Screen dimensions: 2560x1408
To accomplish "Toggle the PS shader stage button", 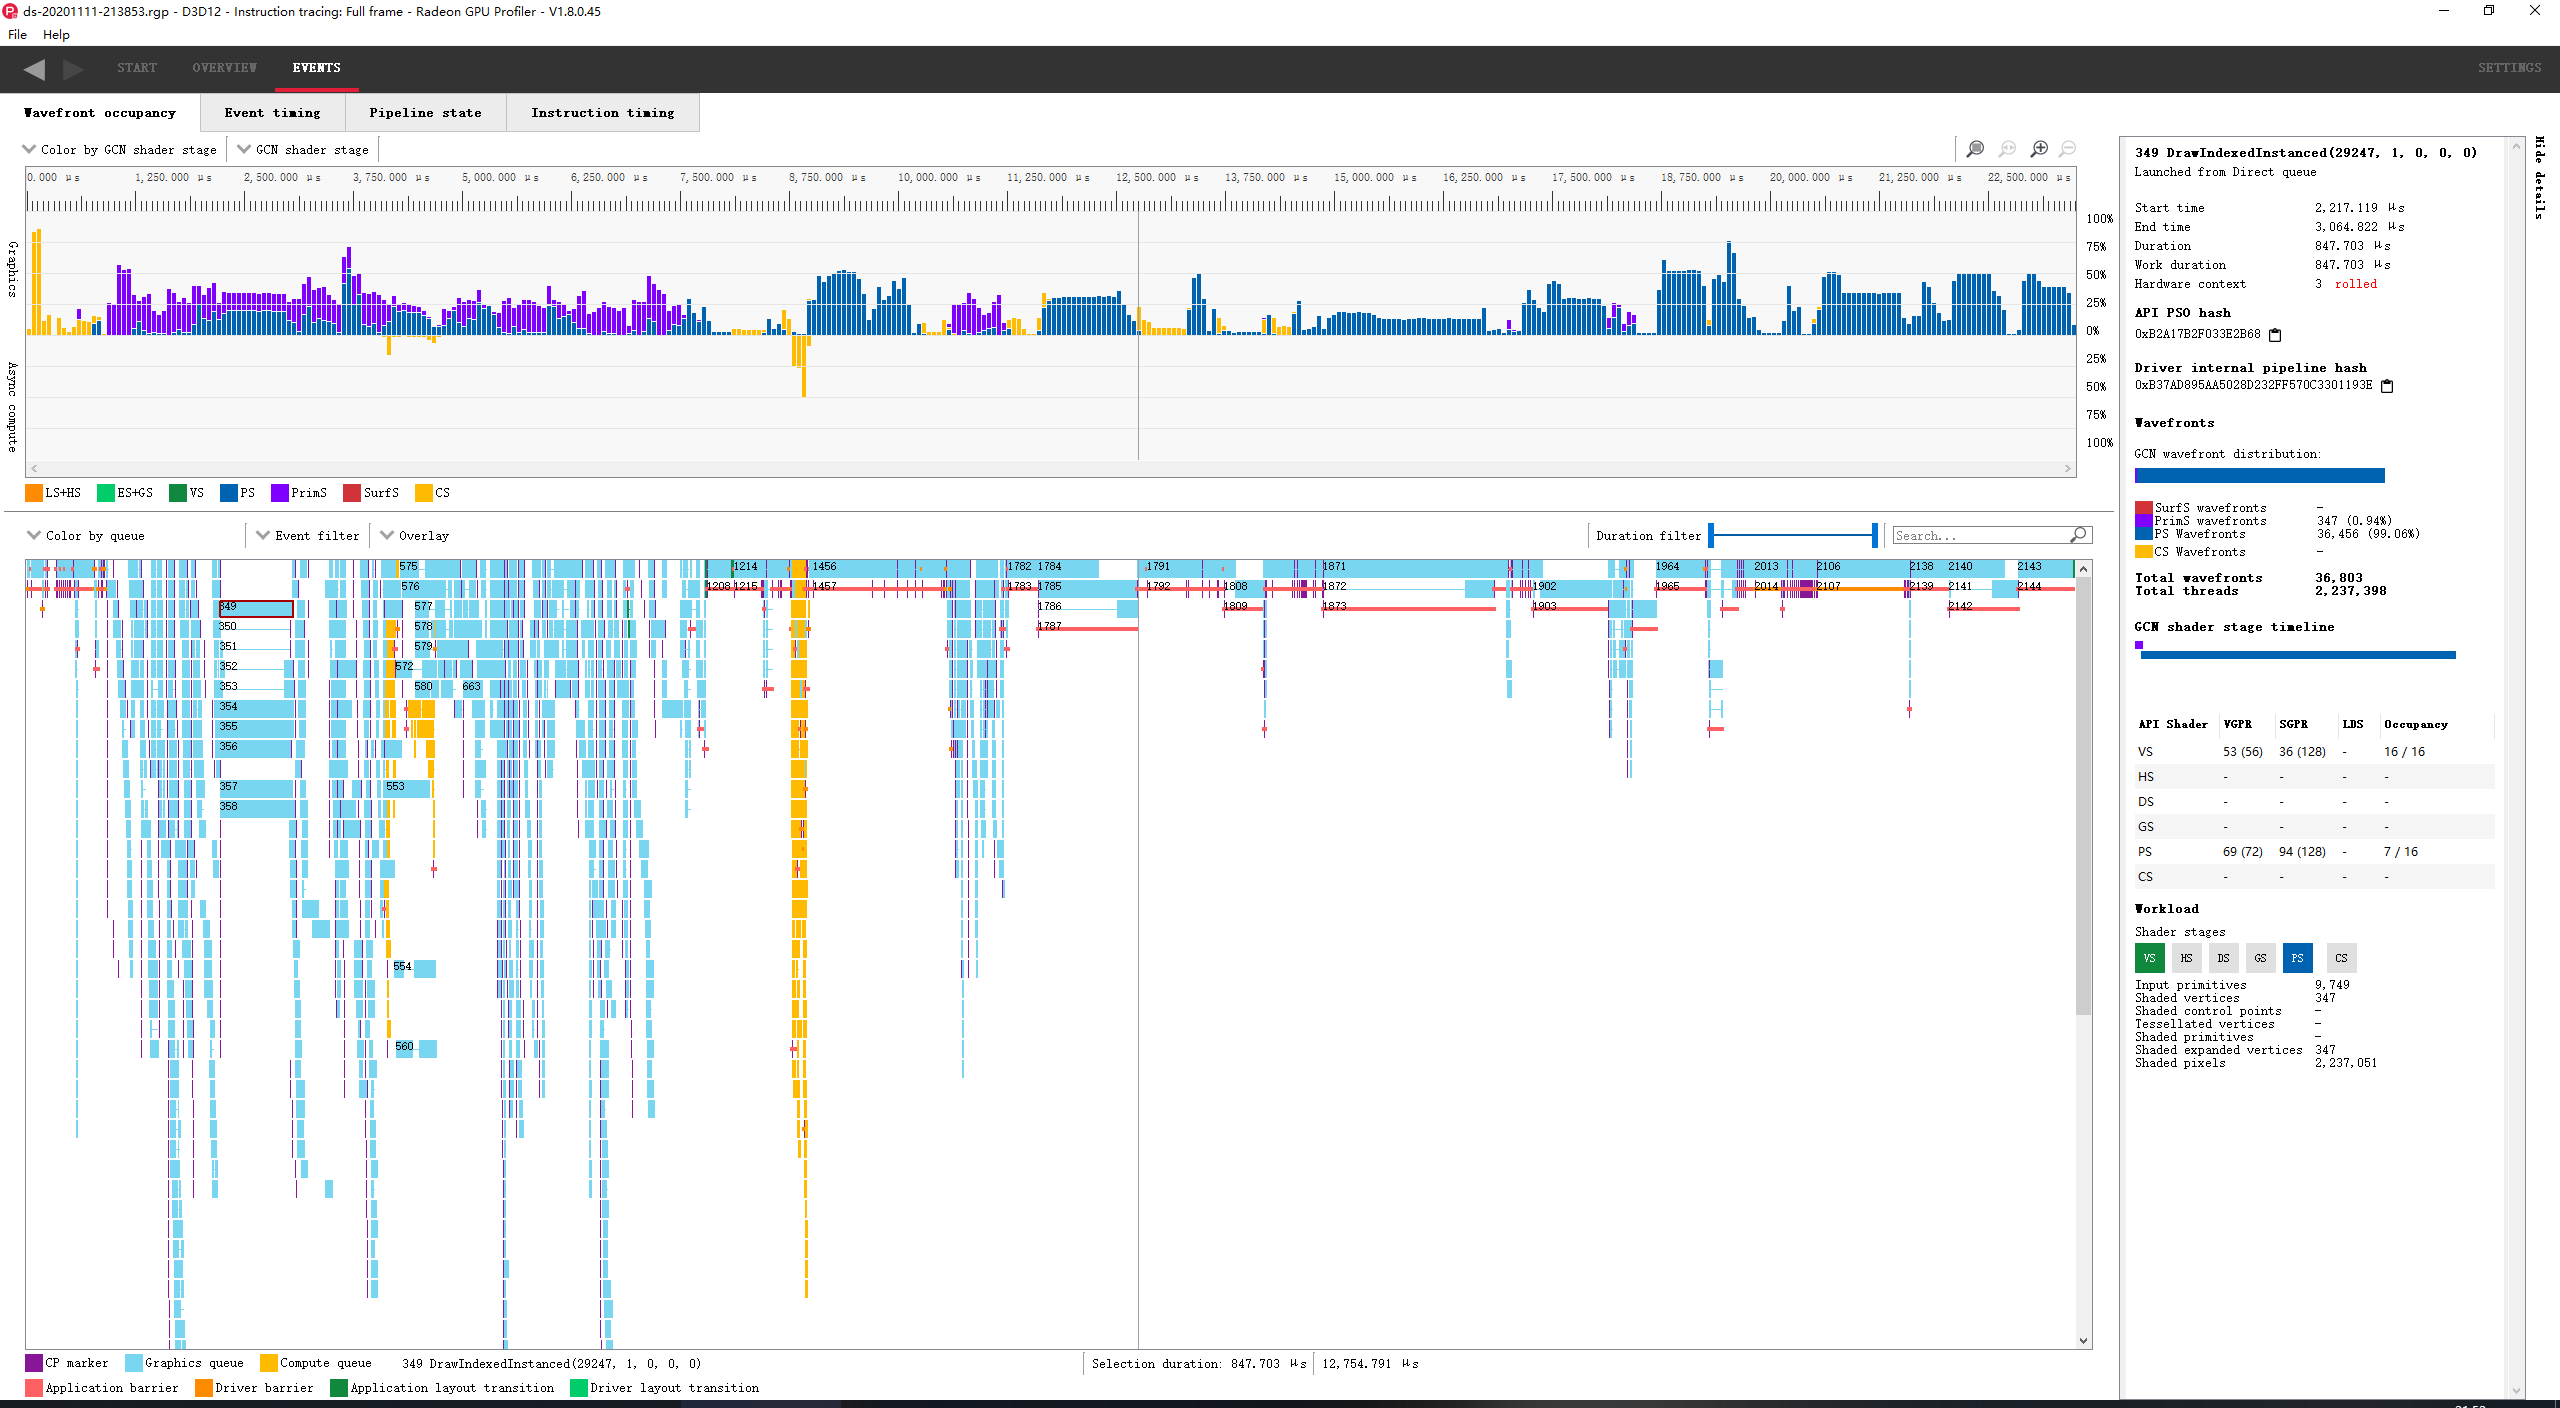I will 2297,958.
